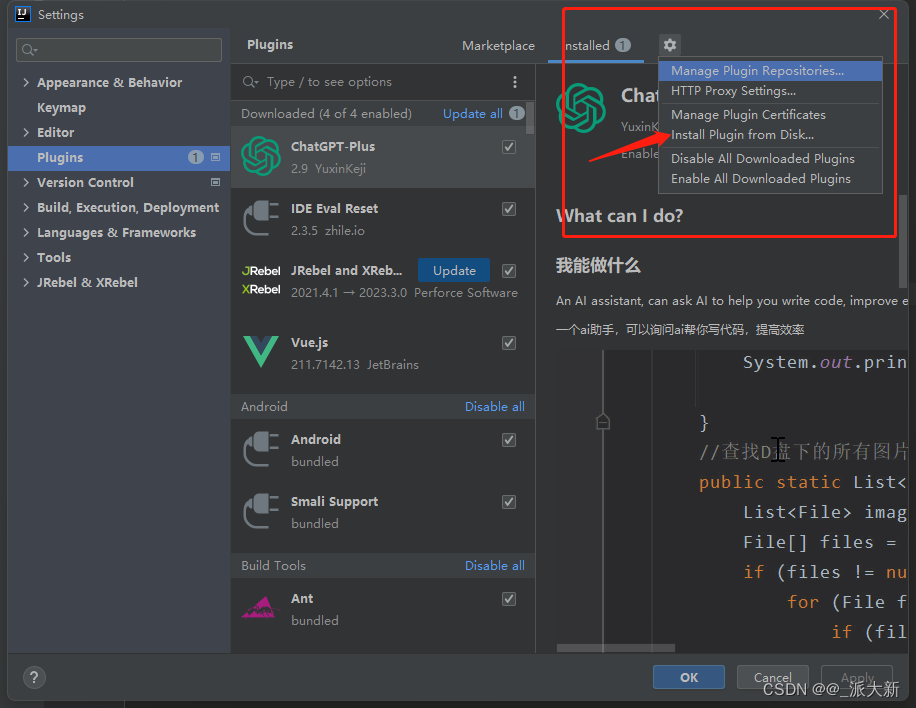Toggle the IDE Eval Reset checkbox
The width and height of the screenshot is (916, 708).
click(509, 209)
